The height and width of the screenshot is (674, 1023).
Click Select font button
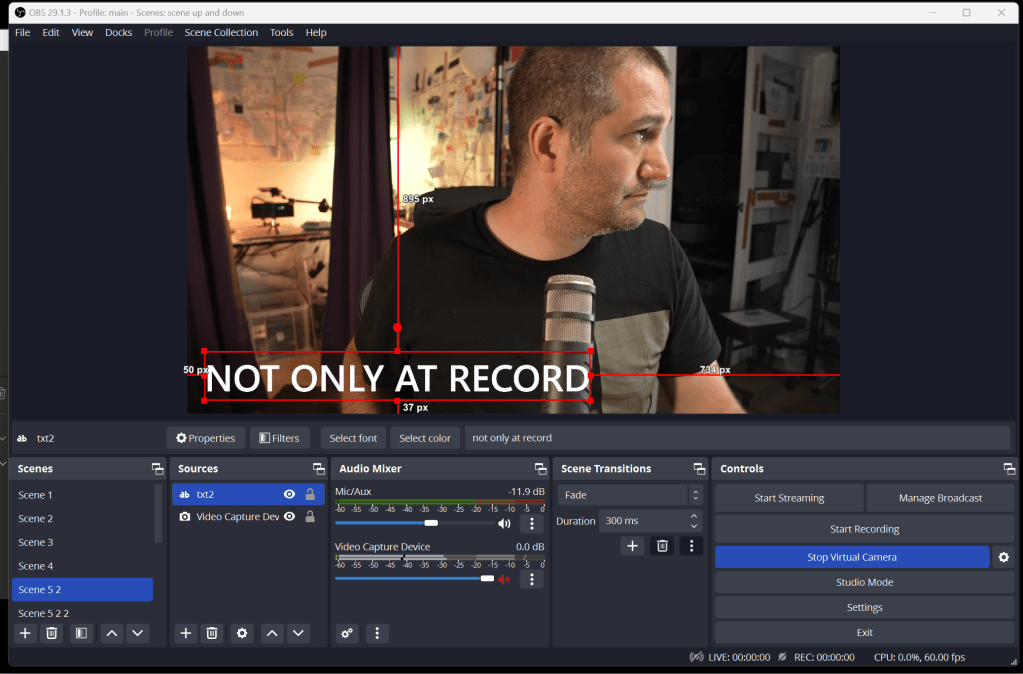coord(353,438)
